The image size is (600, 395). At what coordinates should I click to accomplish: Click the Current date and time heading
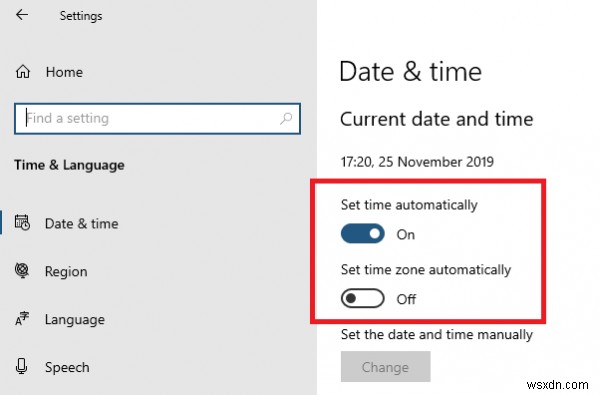[437, 119]
